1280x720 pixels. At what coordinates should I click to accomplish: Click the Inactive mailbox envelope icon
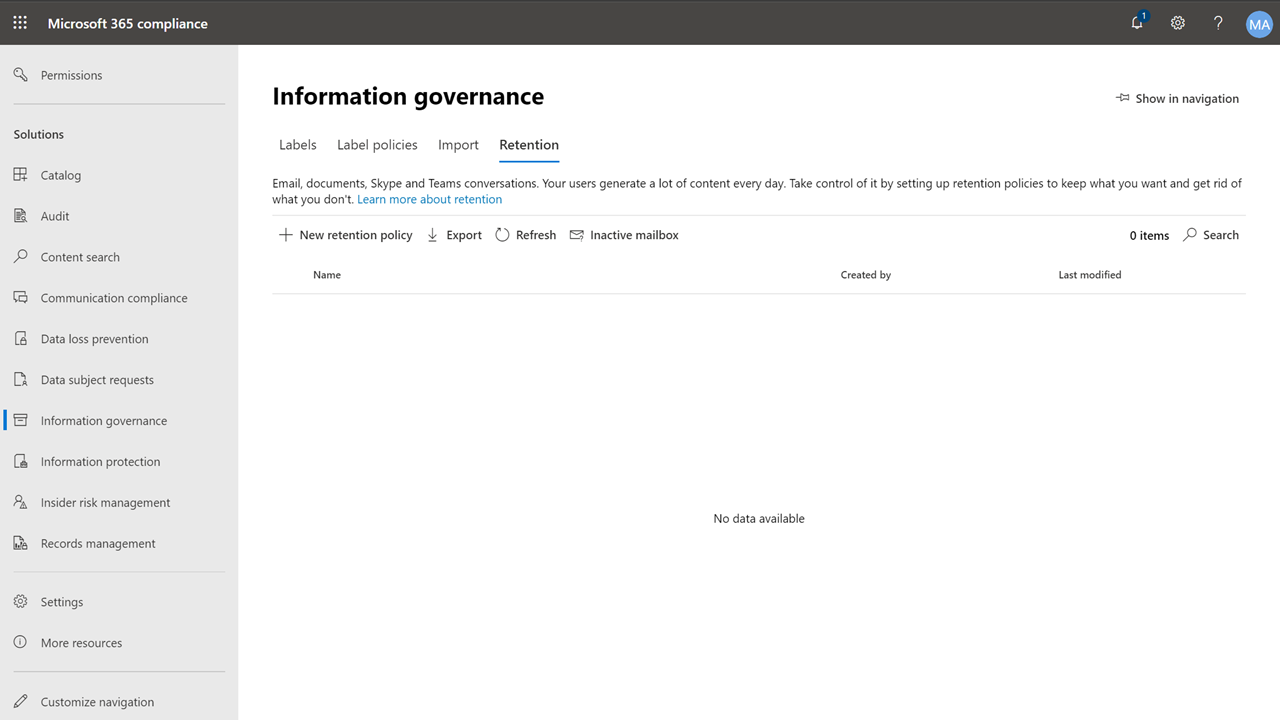577,235
